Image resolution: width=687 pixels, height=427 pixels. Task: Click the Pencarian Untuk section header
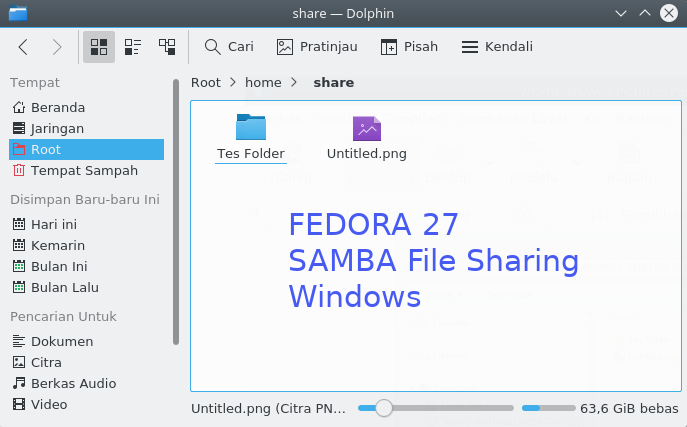click(64, 317)
